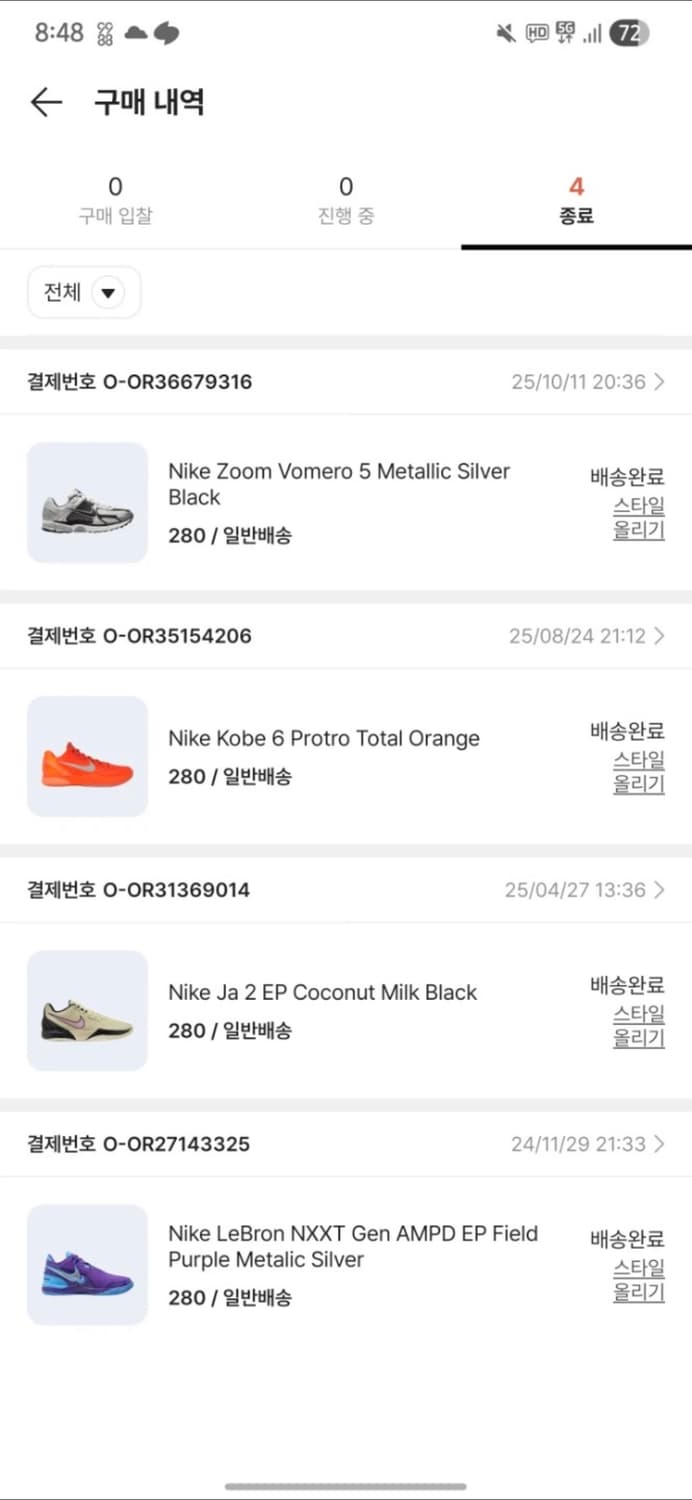Tap the signal strength bars in status bar

(590, 33)
